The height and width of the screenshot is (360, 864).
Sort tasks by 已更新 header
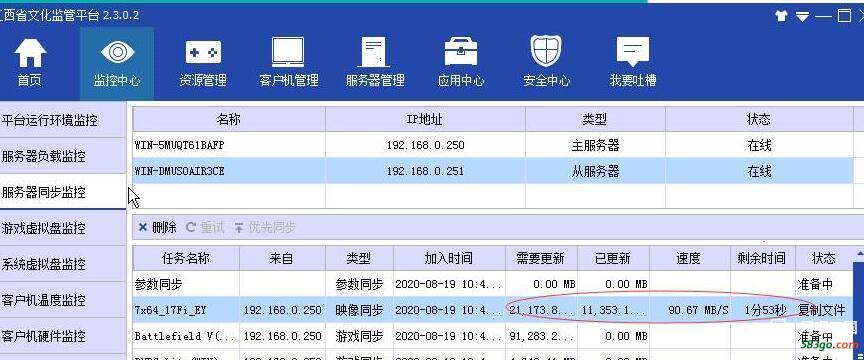coord(613,258)
